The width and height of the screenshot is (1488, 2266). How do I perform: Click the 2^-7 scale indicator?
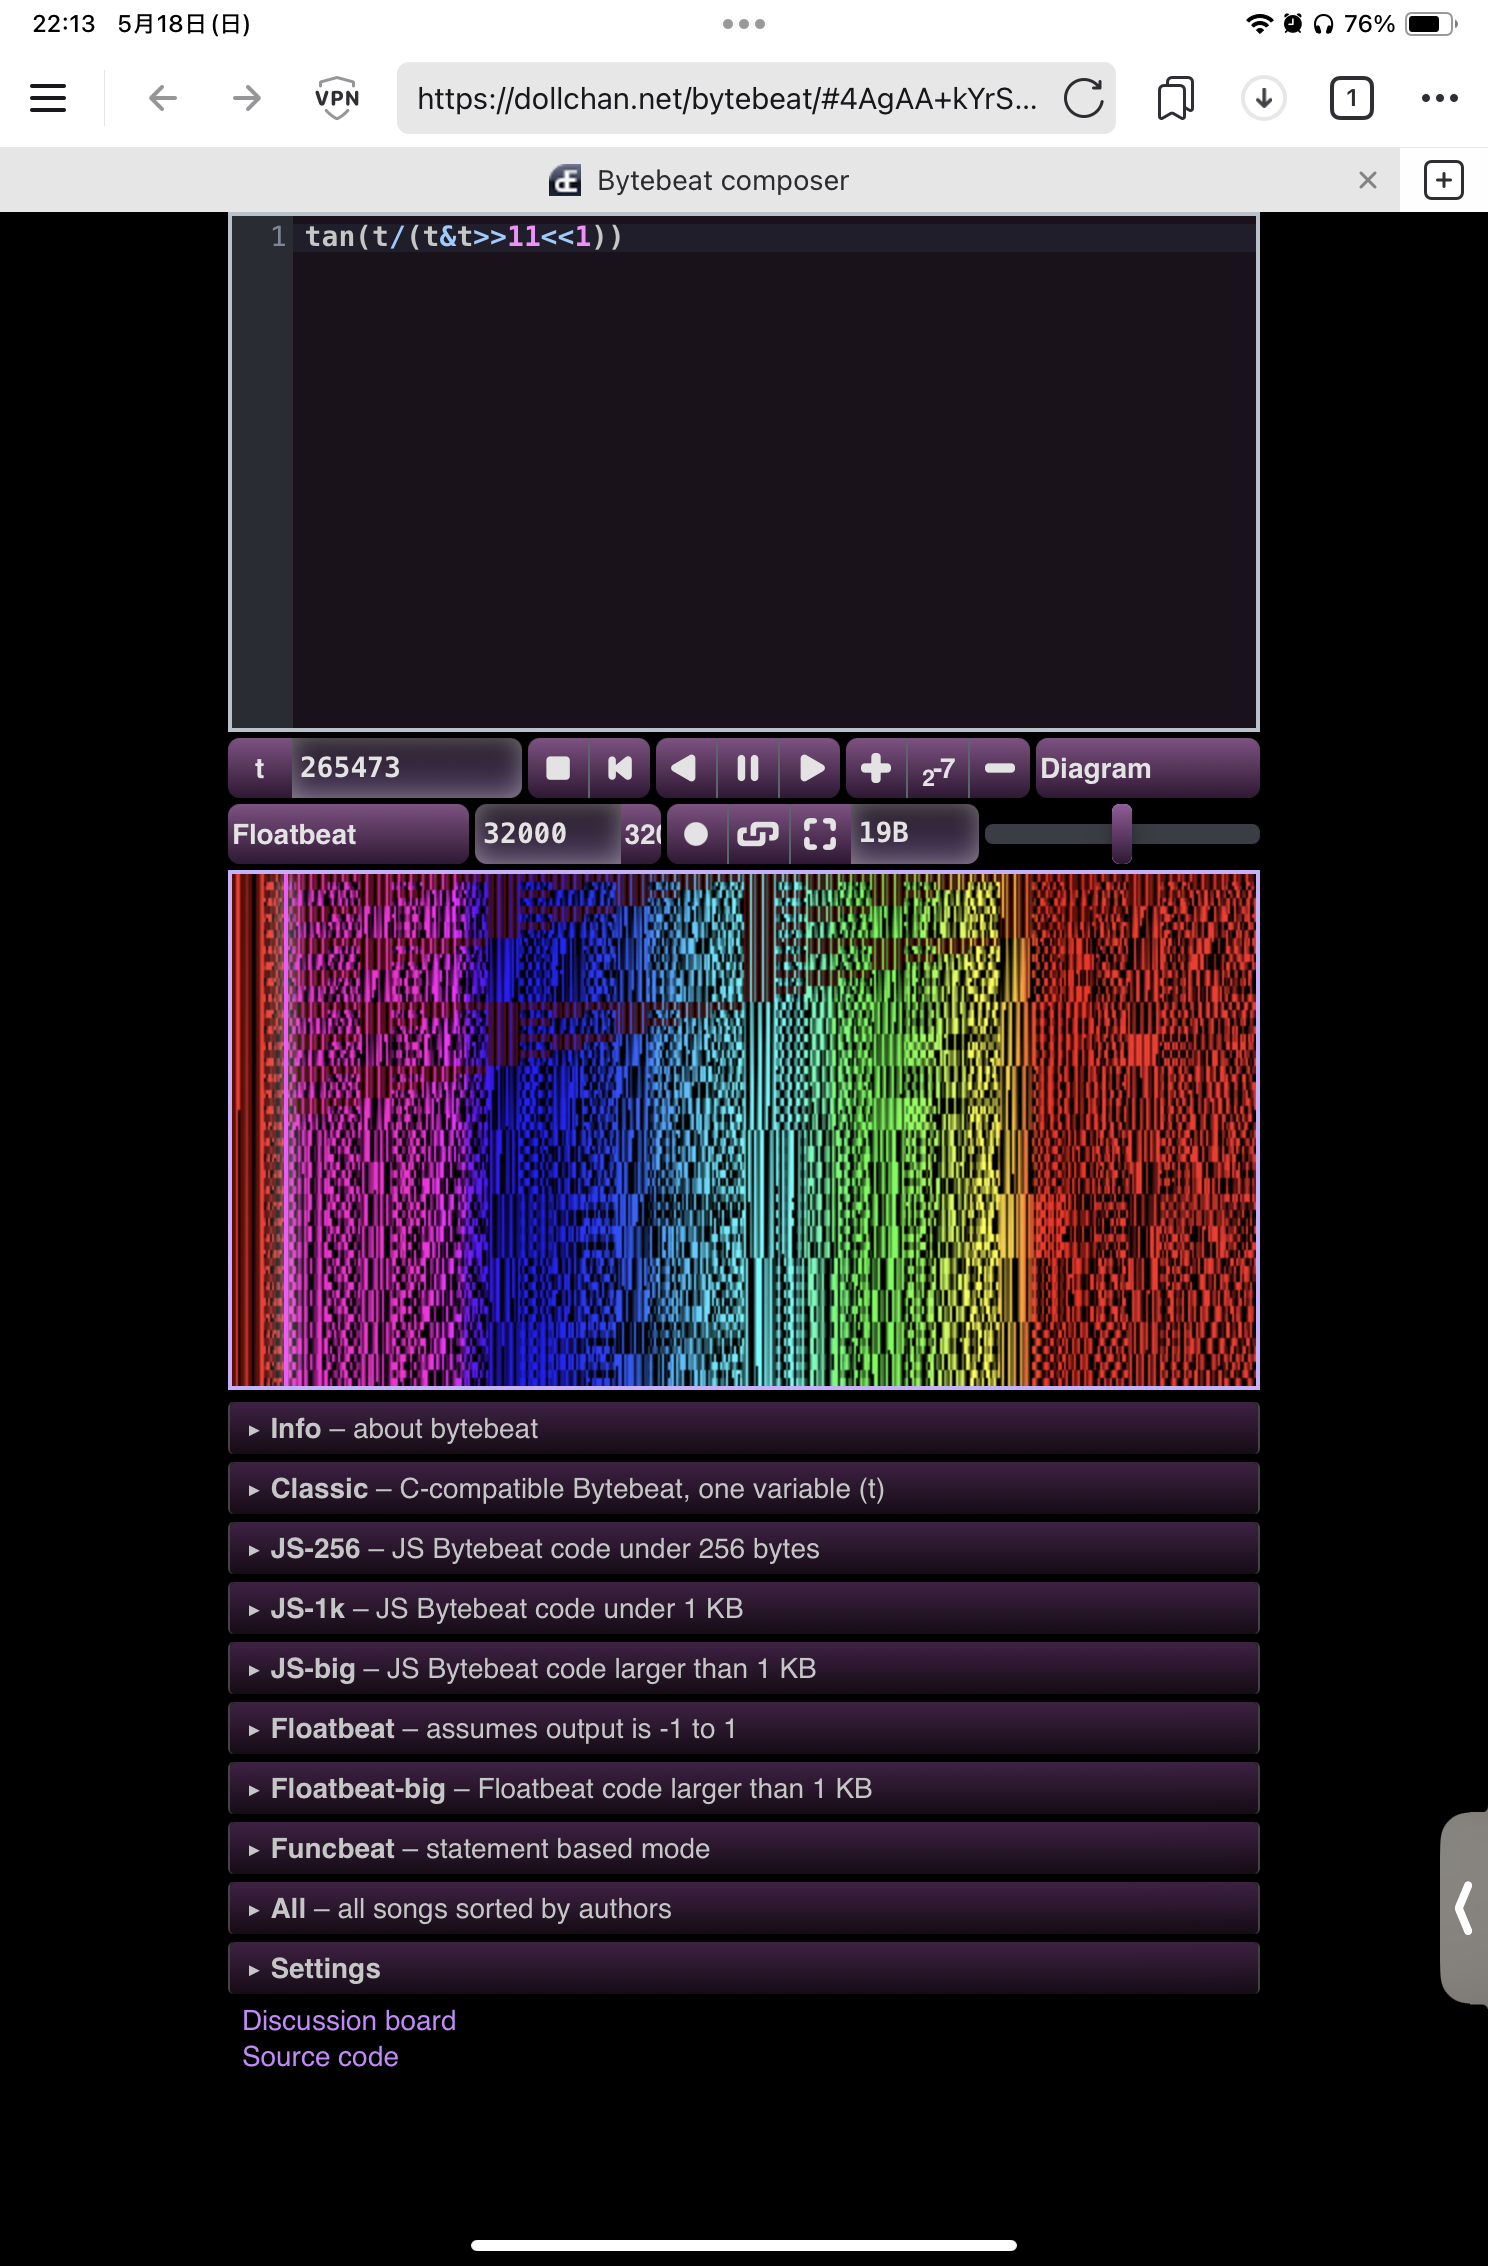click(x=938, y=770)
